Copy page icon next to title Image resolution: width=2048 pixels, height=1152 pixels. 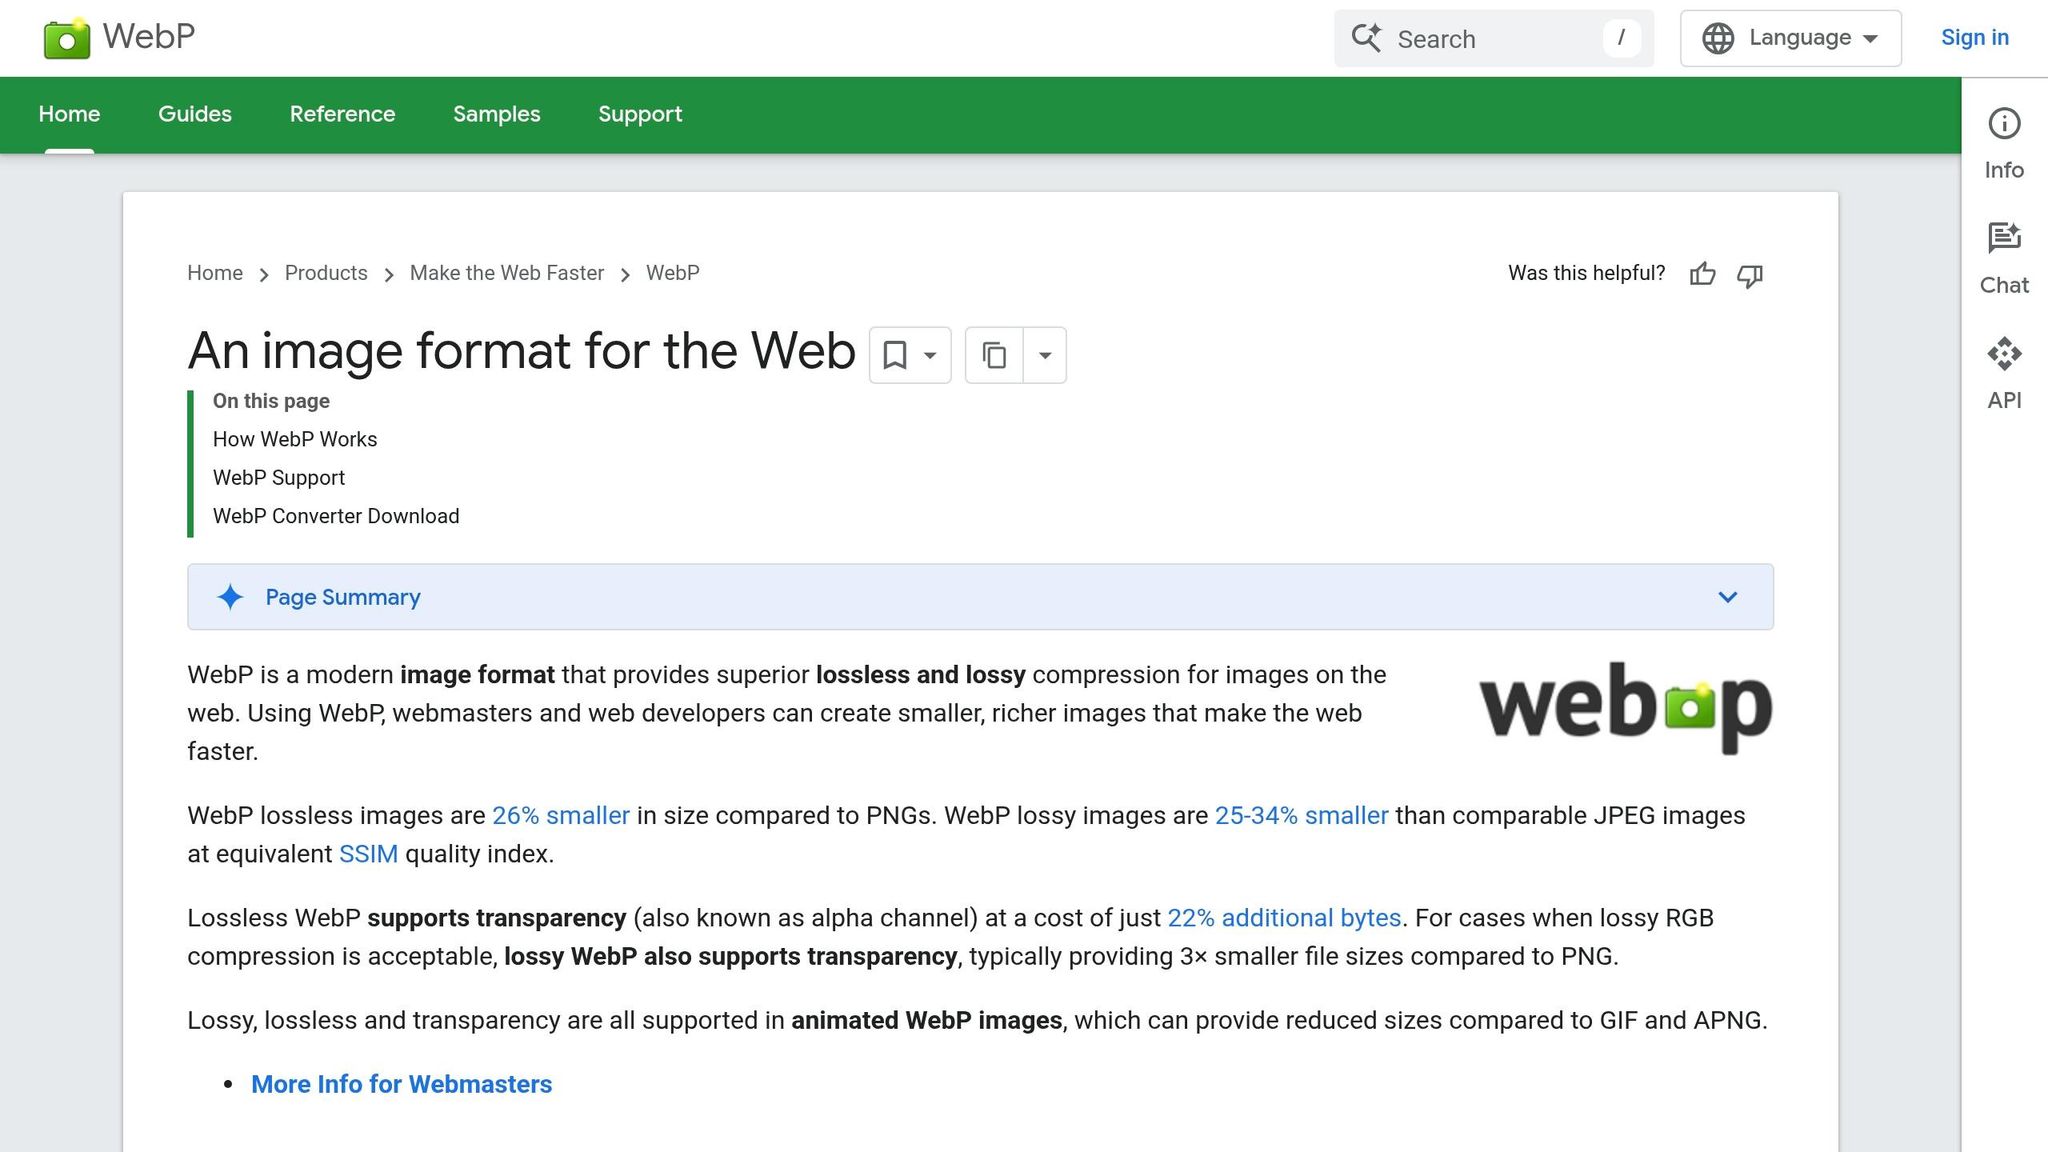(x=994, y=355)
